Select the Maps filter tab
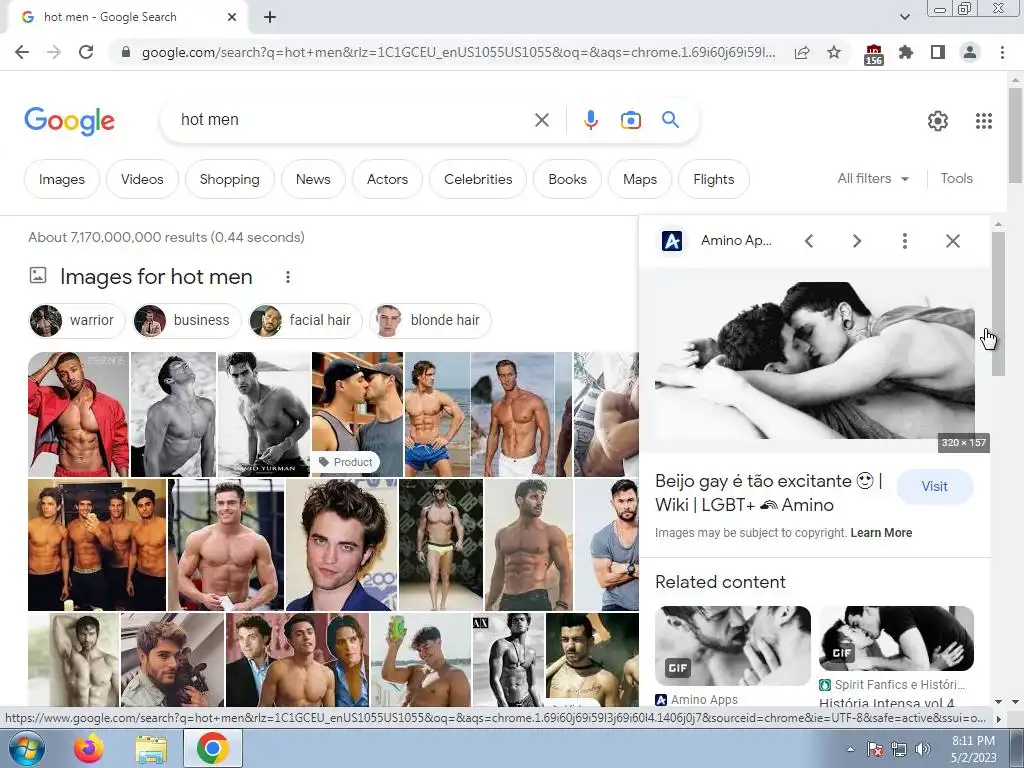Viewport: 1024px width, 768px height. (640, 179)
